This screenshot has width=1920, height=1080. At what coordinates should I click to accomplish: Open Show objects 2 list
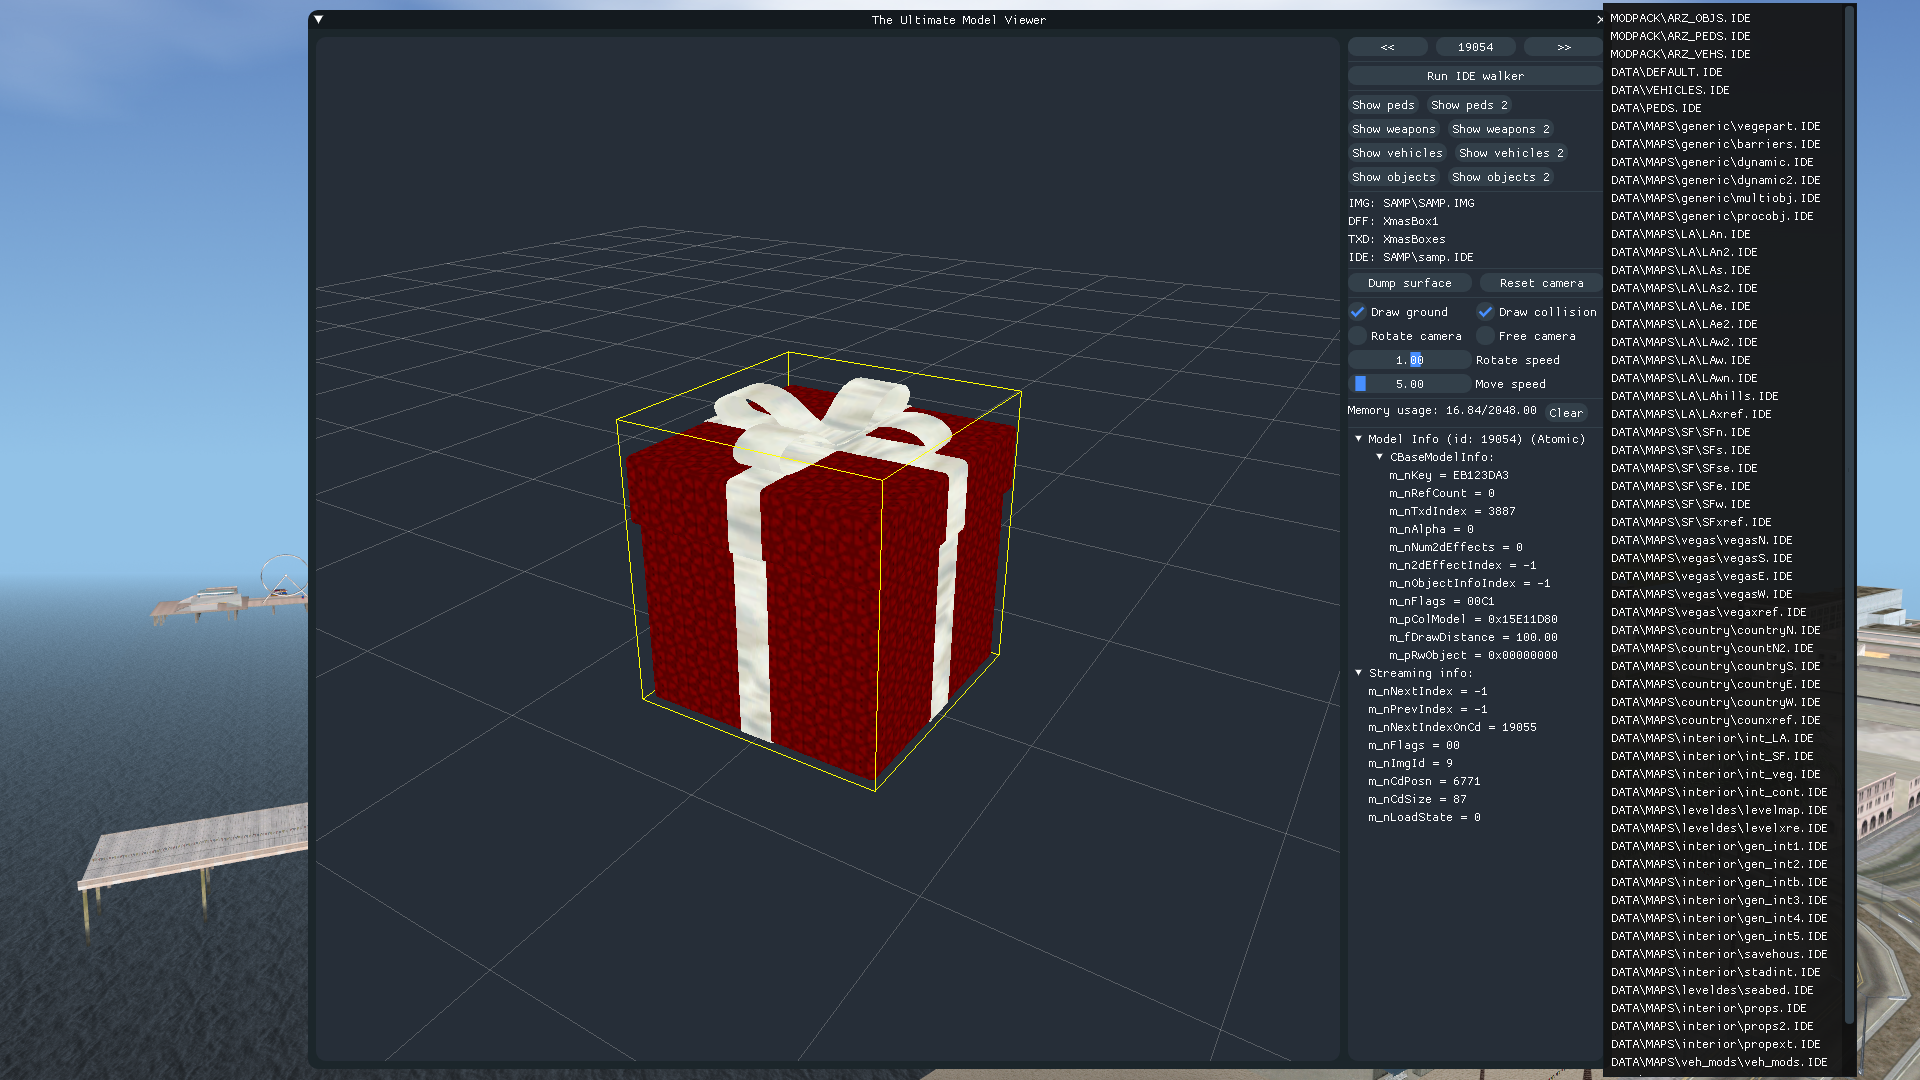[1500, 177]
